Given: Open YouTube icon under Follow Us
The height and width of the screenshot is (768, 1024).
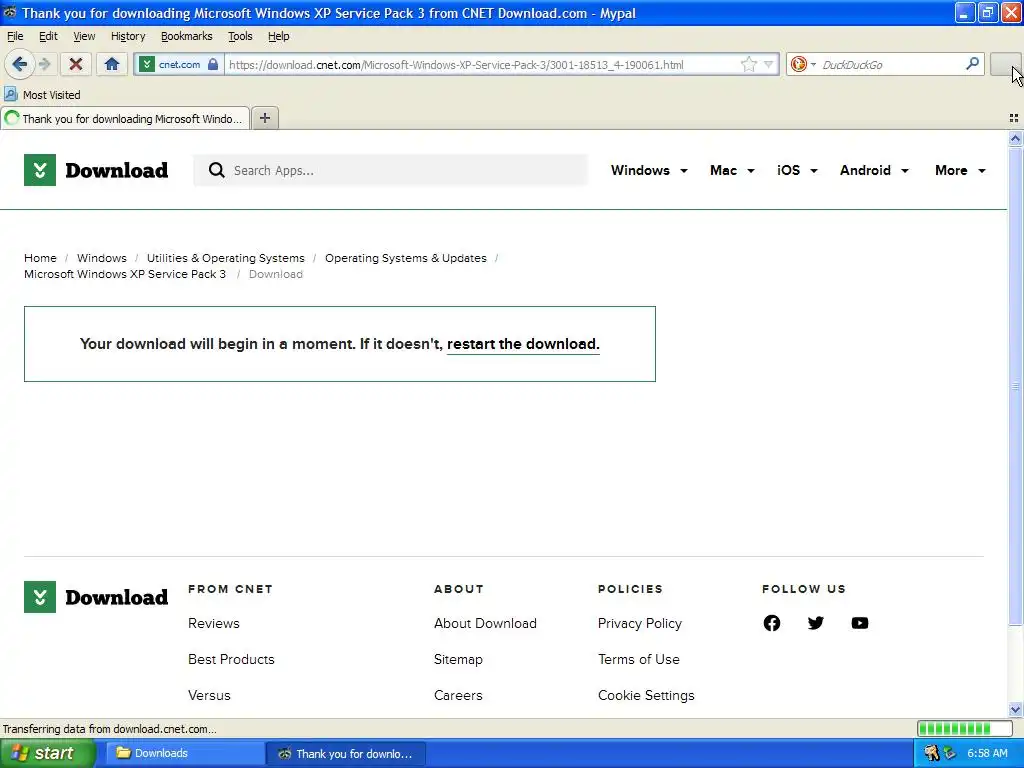Looking at the screenshot, I should point(860,623).
